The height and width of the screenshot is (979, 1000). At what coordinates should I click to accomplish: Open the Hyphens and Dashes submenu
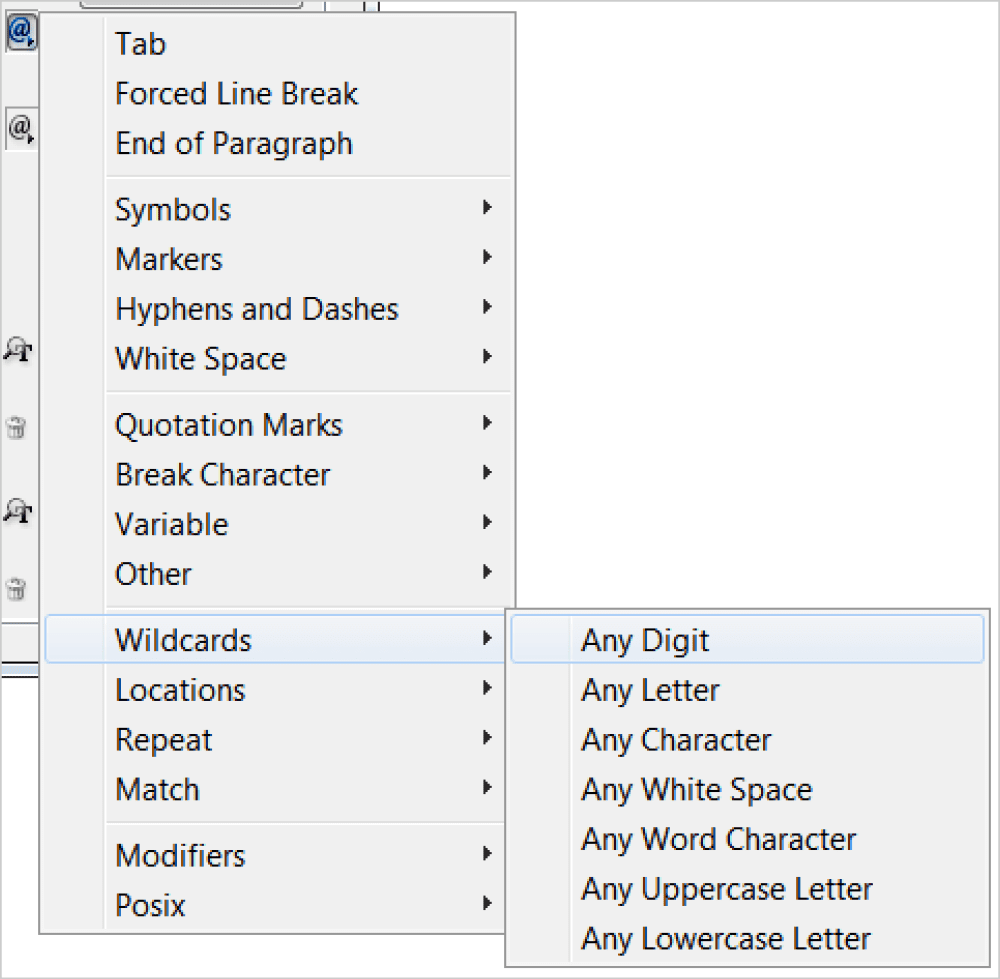(x=257, y=310)
